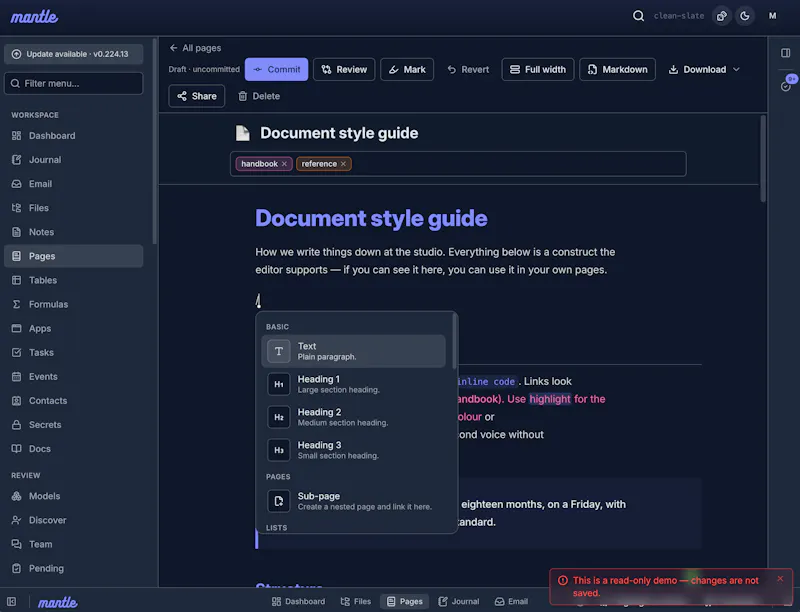Image resolution: width=800 pixels, height=612 pixels.
Task: Click the slash menu scrollbar
Action: [454, 341]
